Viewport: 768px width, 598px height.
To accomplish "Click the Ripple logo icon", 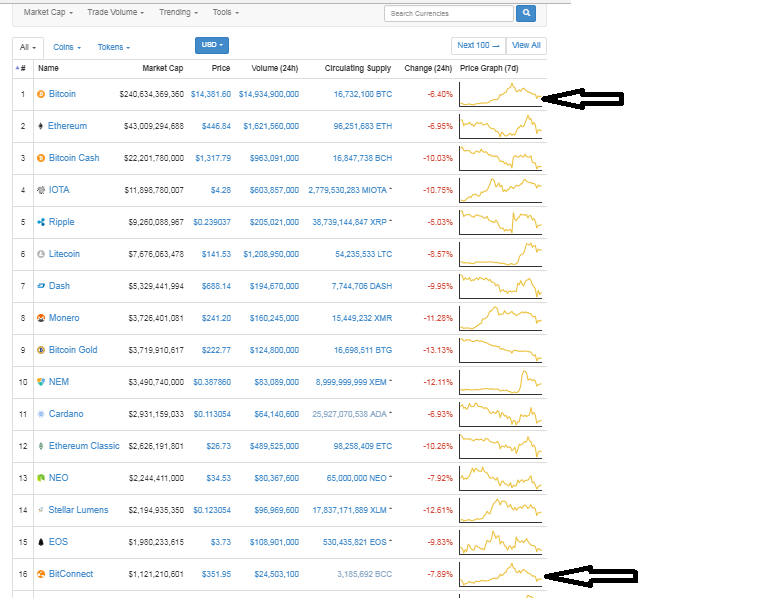I will pos(41,222).
